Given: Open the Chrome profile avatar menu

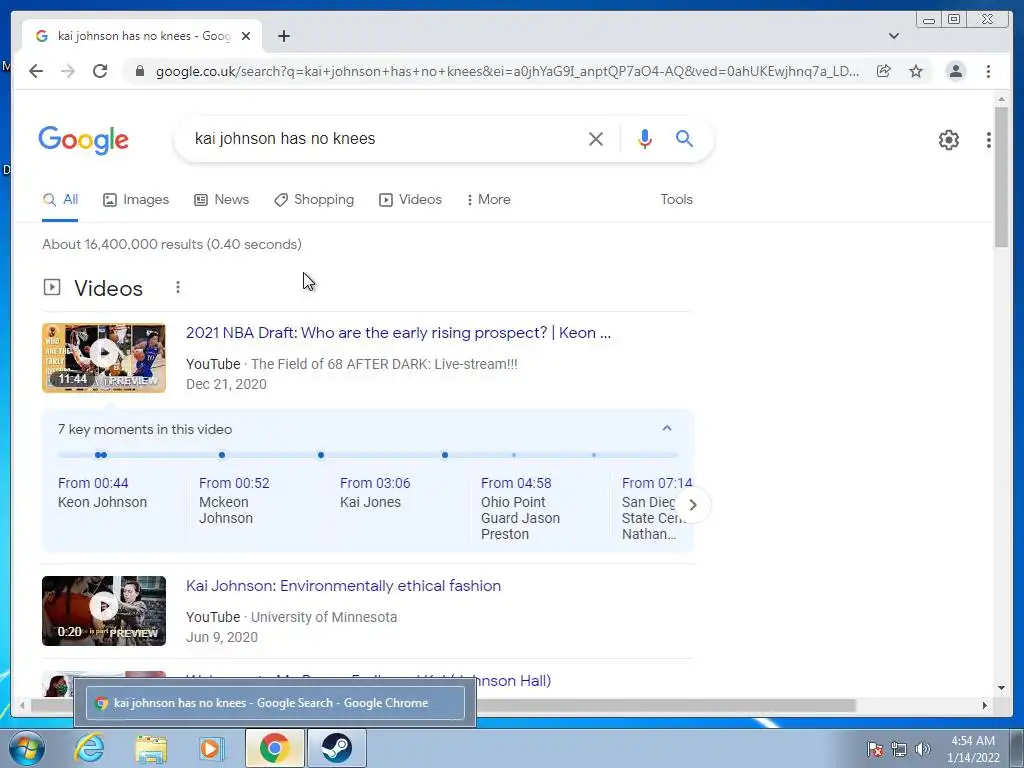Looking at the screenshot, I should point(955,71).
